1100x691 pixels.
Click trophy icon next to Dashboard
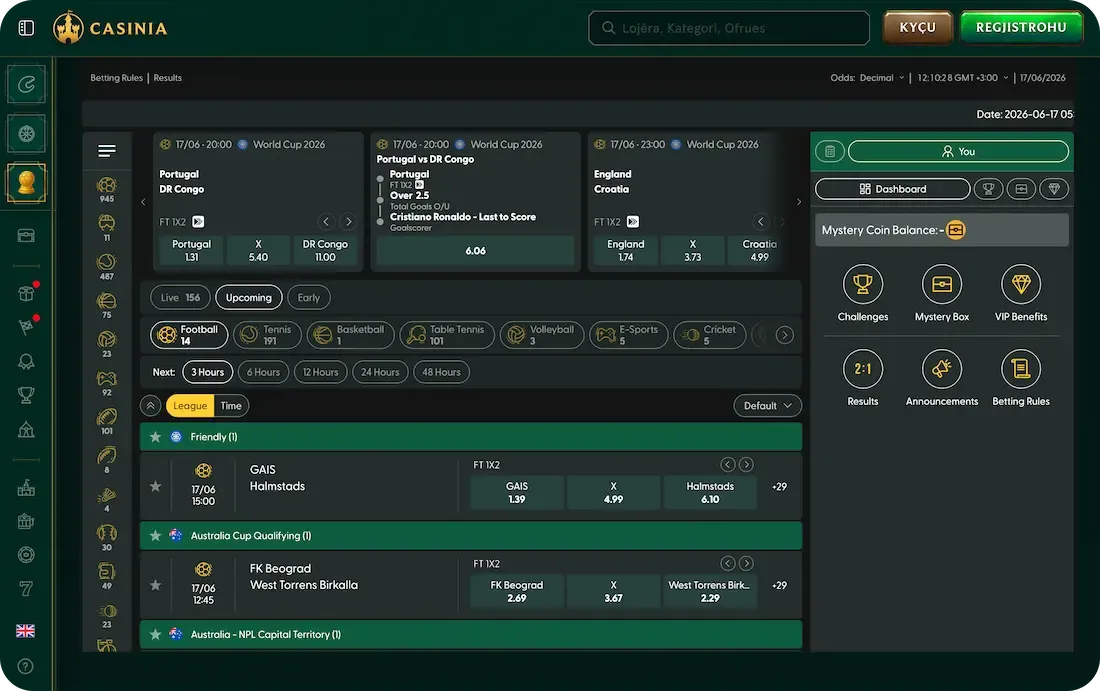(988, 189)
